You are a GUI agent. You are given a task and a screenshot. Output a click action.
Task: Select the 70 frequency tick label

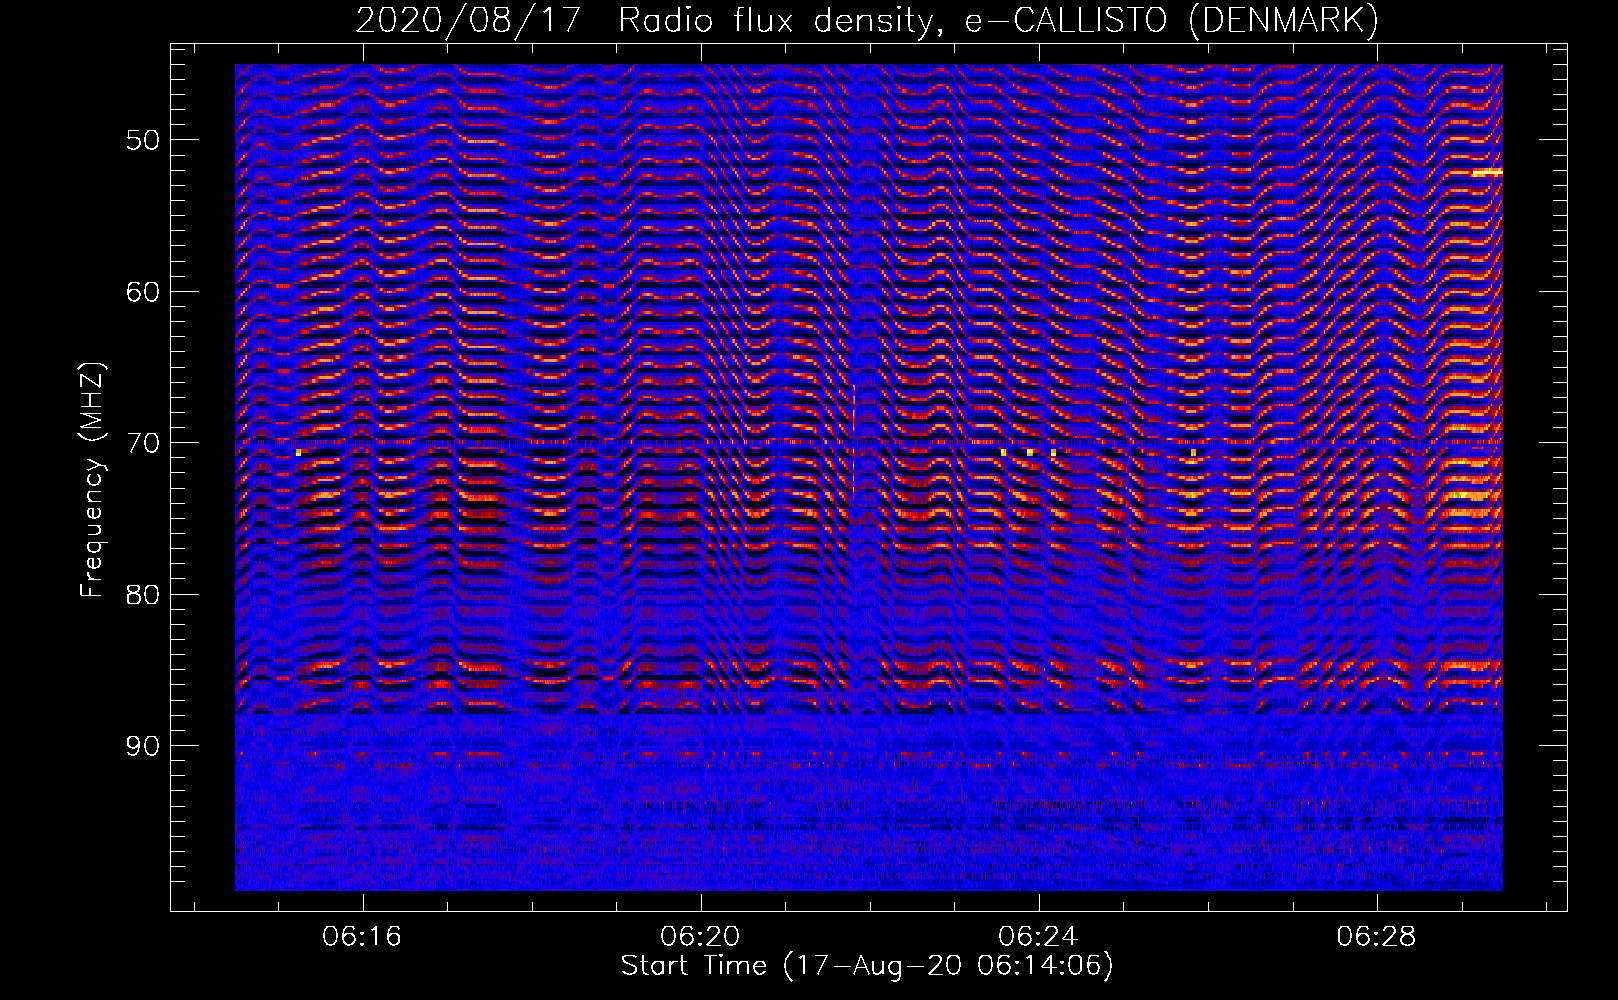click(143, 443)
